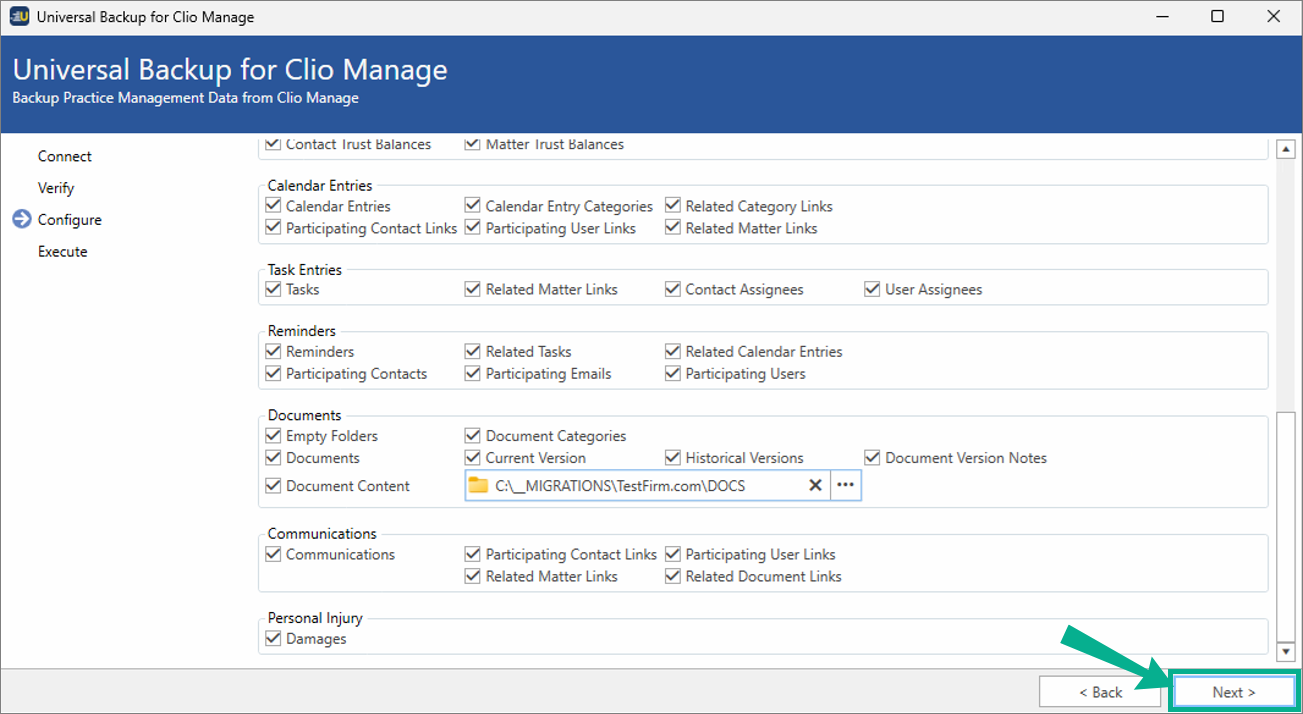
Task: Toggle Related Document Links checkbox
Action: (673, 576)
